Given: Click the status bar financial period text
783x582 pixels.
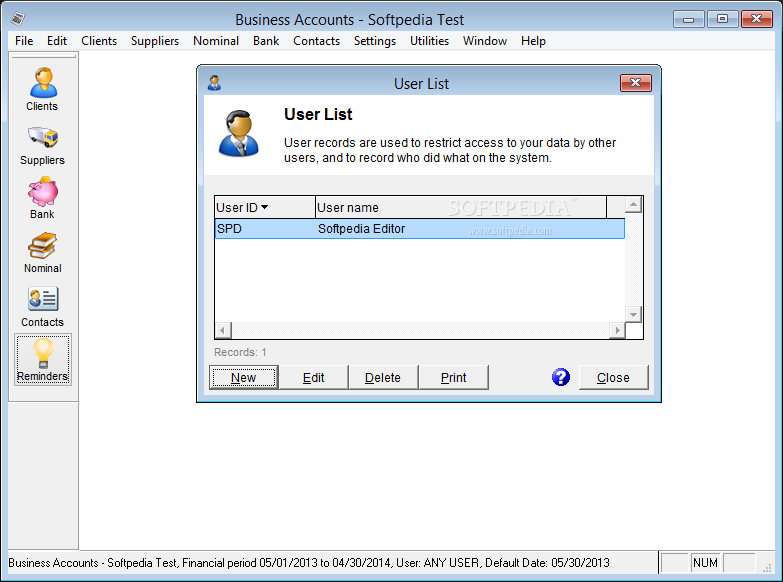Looking at the screenshot, I should pos(309,563).
